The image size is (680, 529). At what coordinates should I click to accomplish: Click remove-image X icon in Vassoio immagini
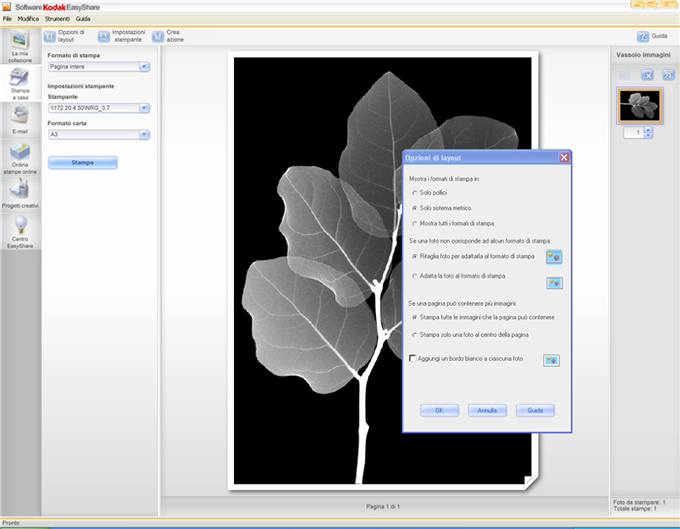pos(647,75)
